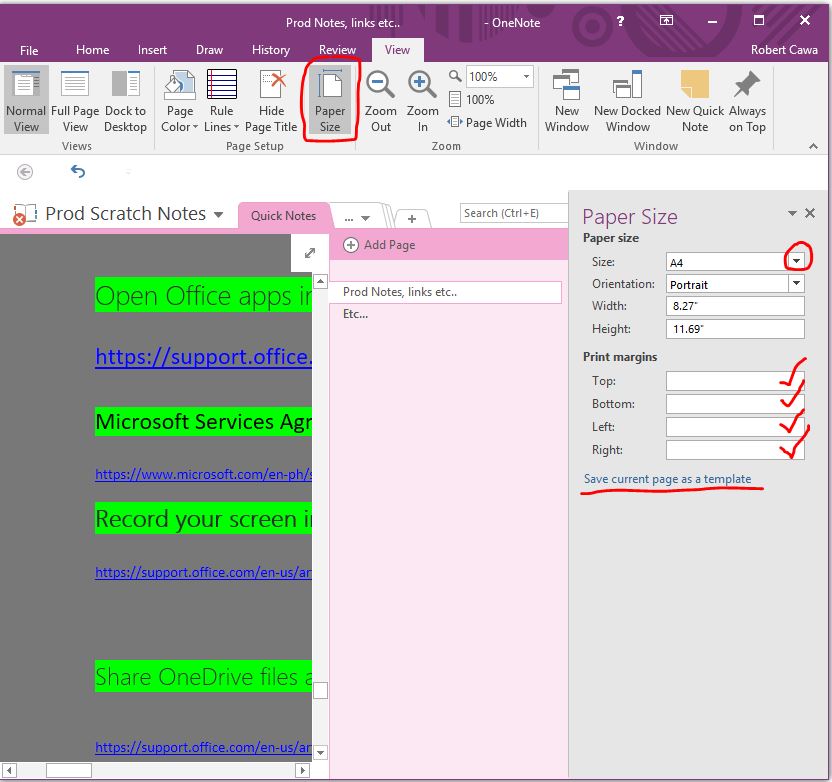This screenshot has height=782, width=832.
Task: Click Save current page as a template
Action: tap(667, 479)
